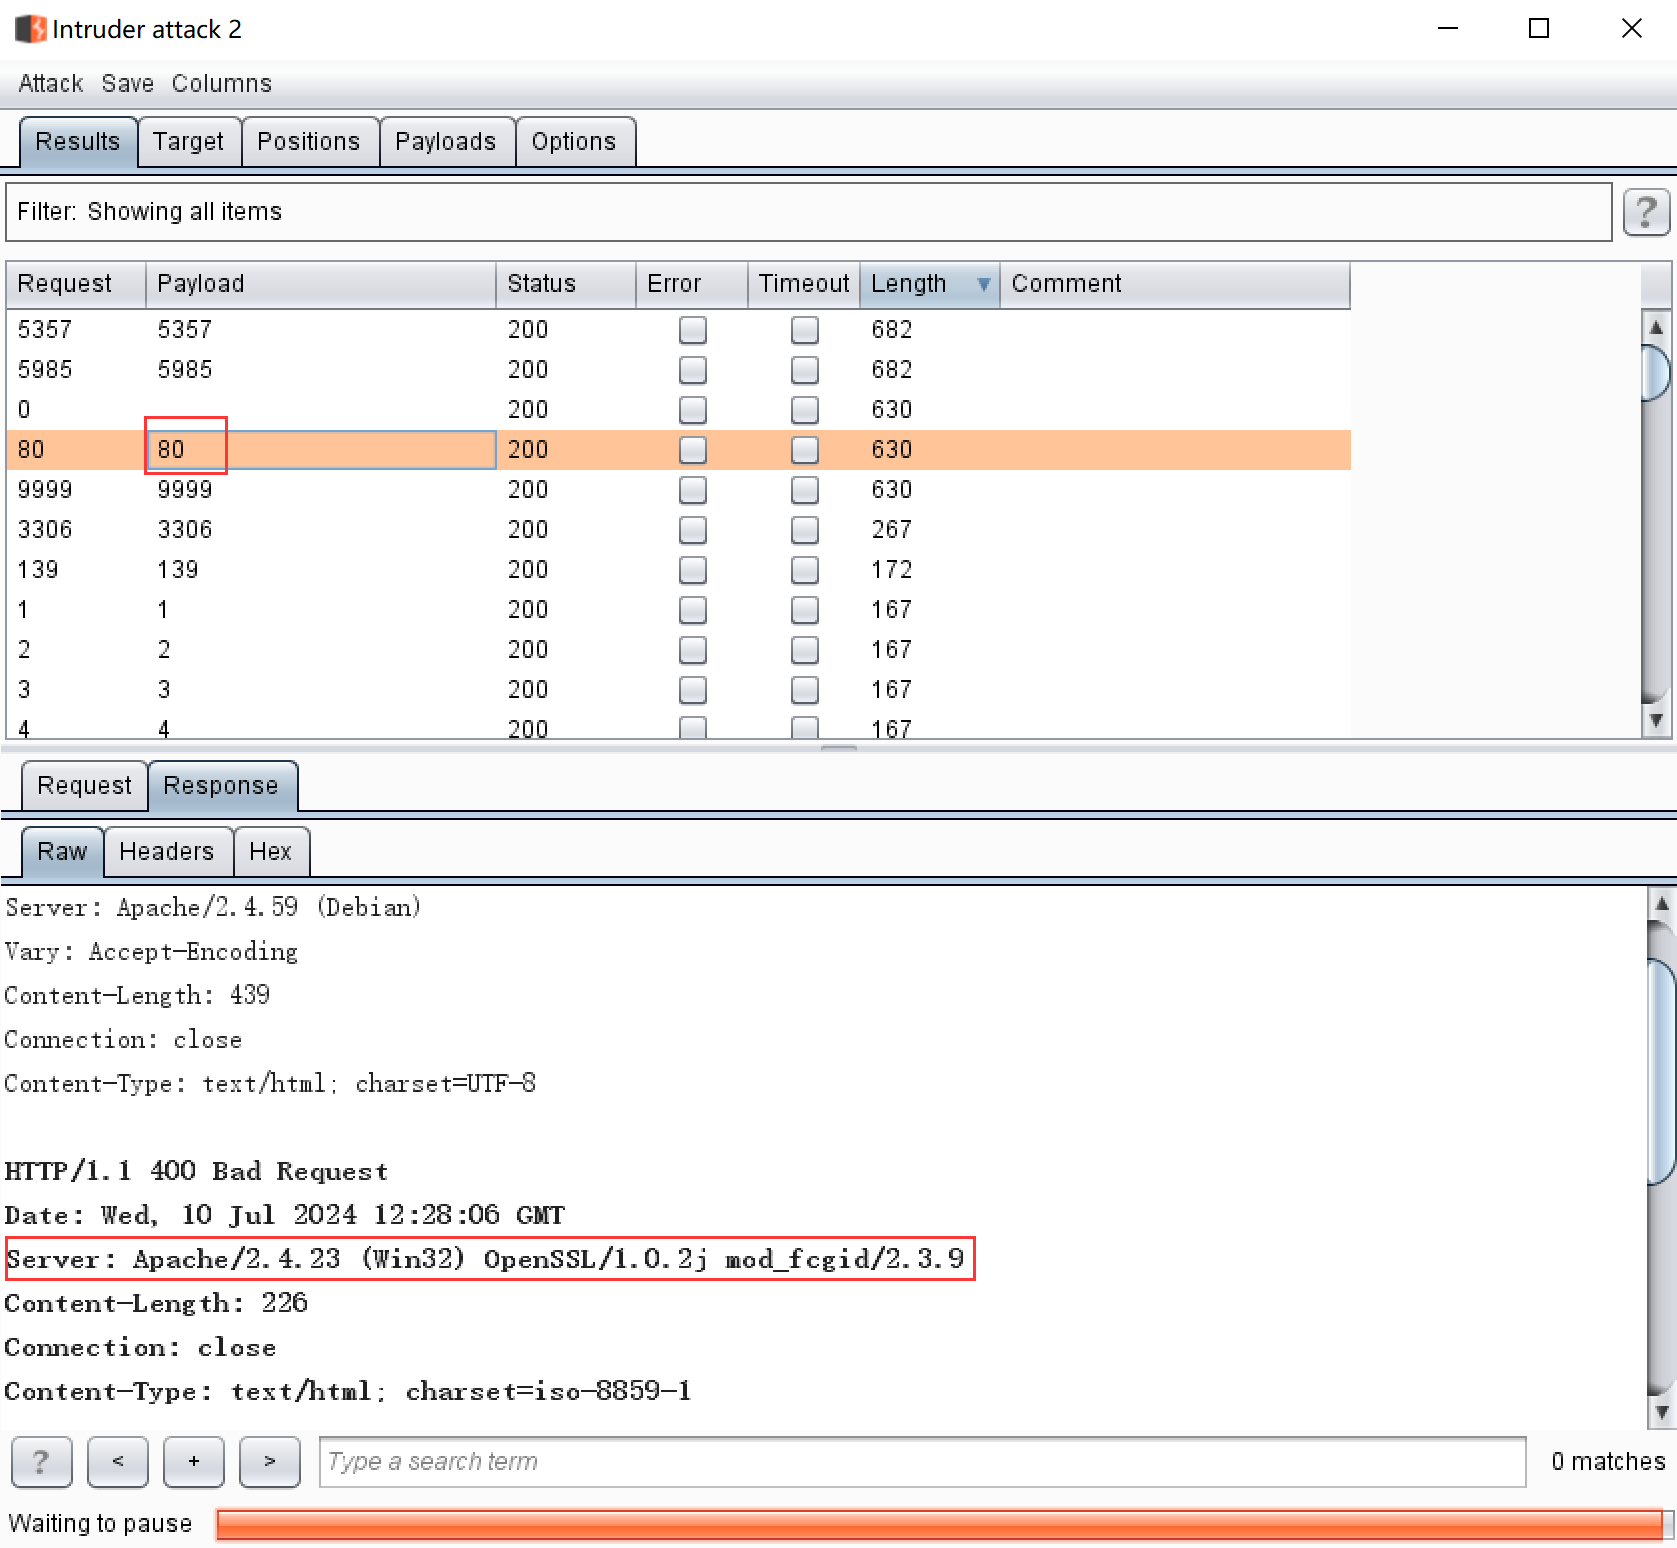
Task: Select result row with payload 139
Action: point(678,570)
